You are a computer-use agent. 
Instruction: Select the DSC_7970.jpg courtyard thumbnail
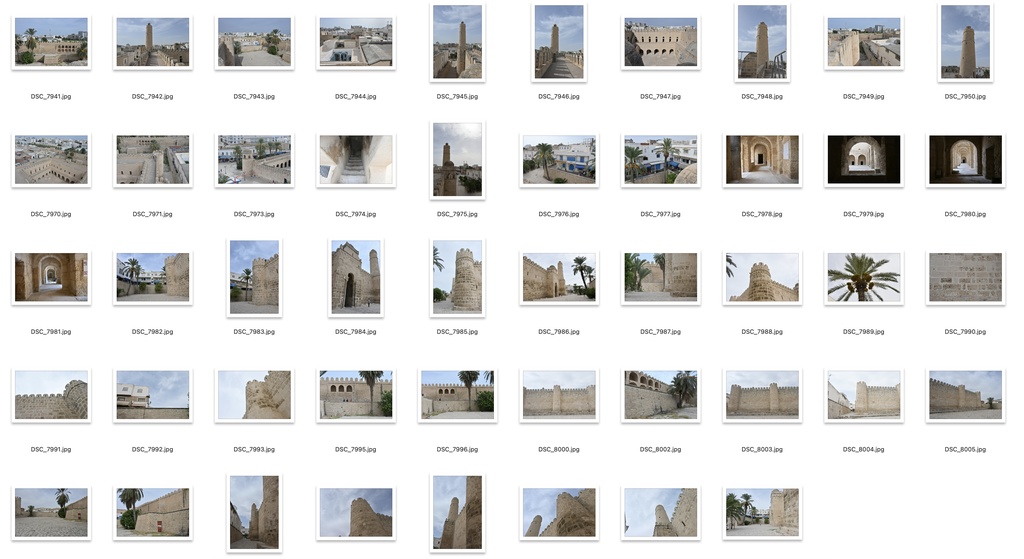click(51, 160)
